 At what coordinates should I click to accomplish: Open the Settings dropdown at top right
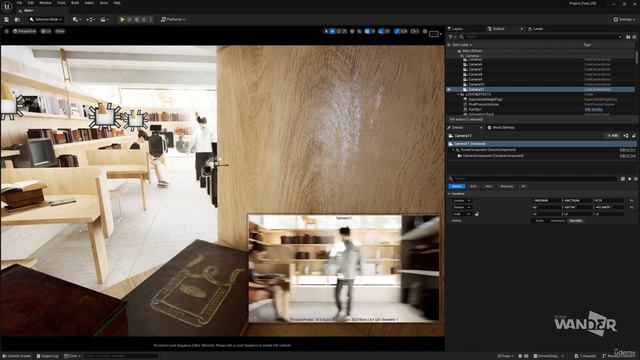pos(624,20)
